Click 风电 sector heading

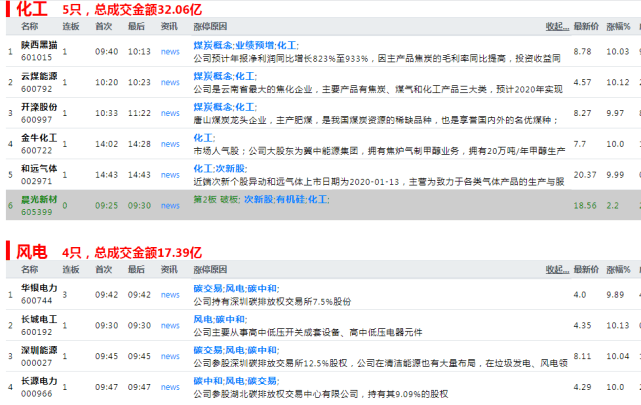[32, 252]
